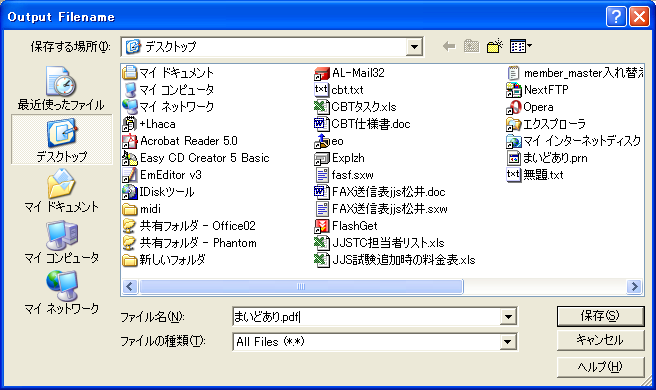Select the AL-Mail32 shortcut
Viewport: 656px width, 390px height.
pyautogui.click(x=349, y=73)
